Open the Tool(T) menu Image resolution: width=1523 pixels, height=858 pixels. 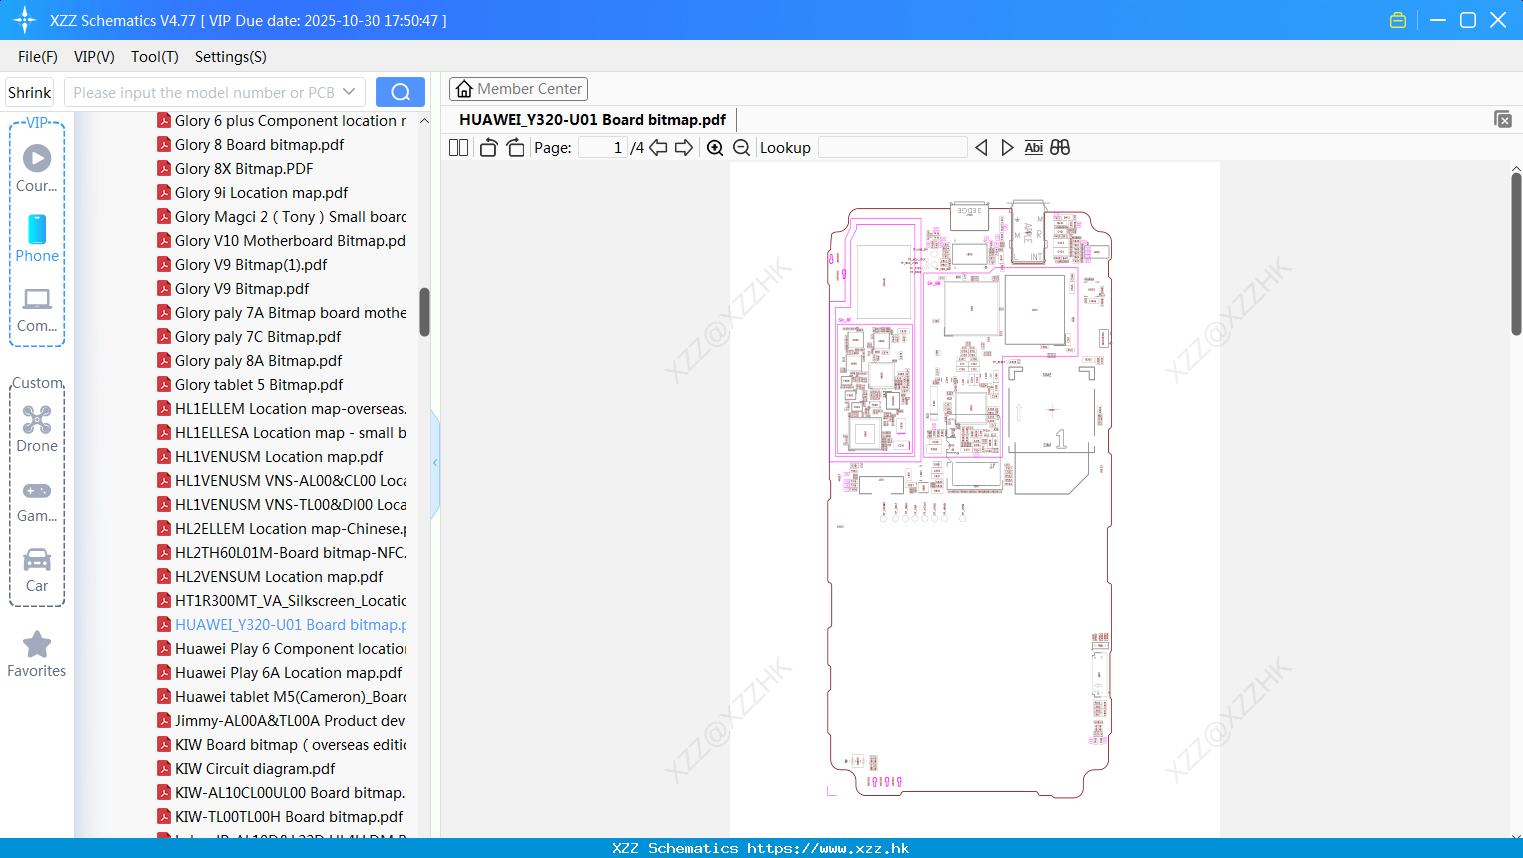(x=155, y=57)
